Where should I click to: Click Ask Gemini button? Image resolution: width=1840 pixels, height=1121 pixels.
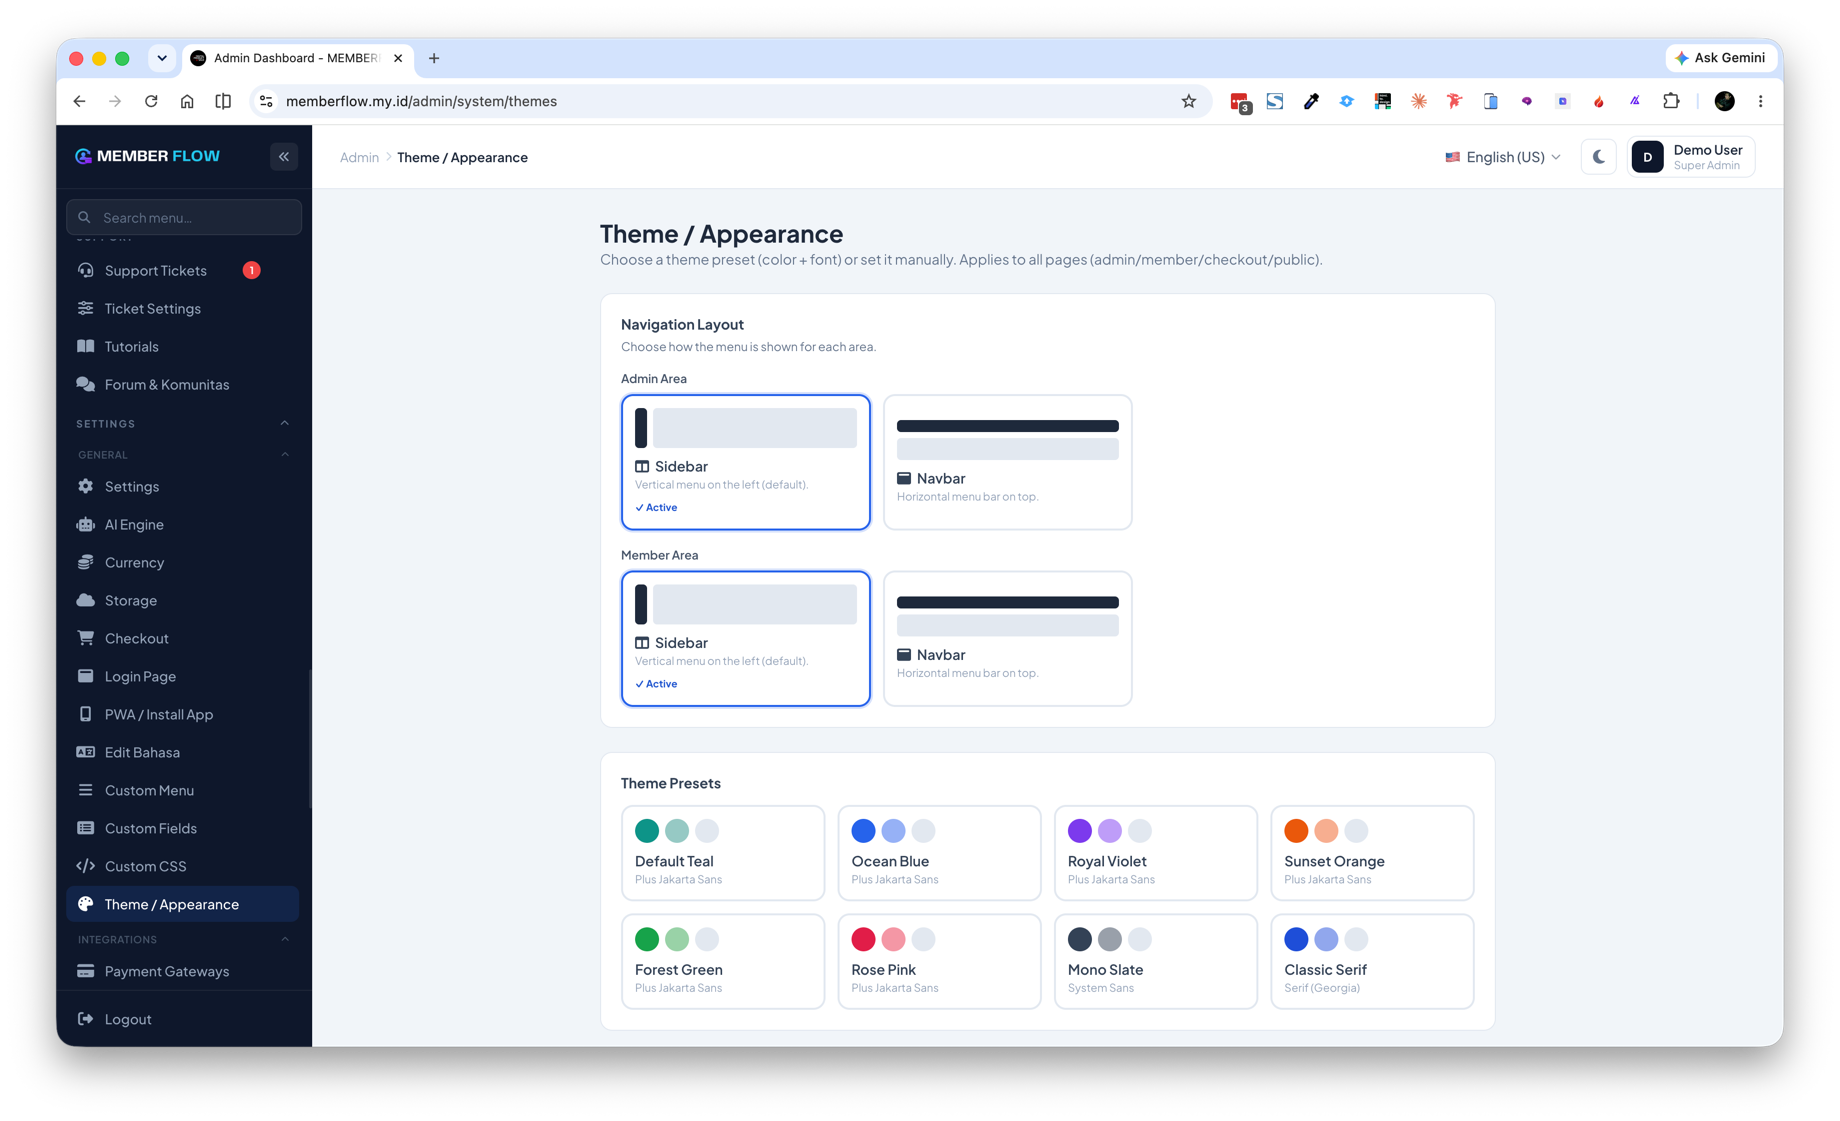(1720, 58)
